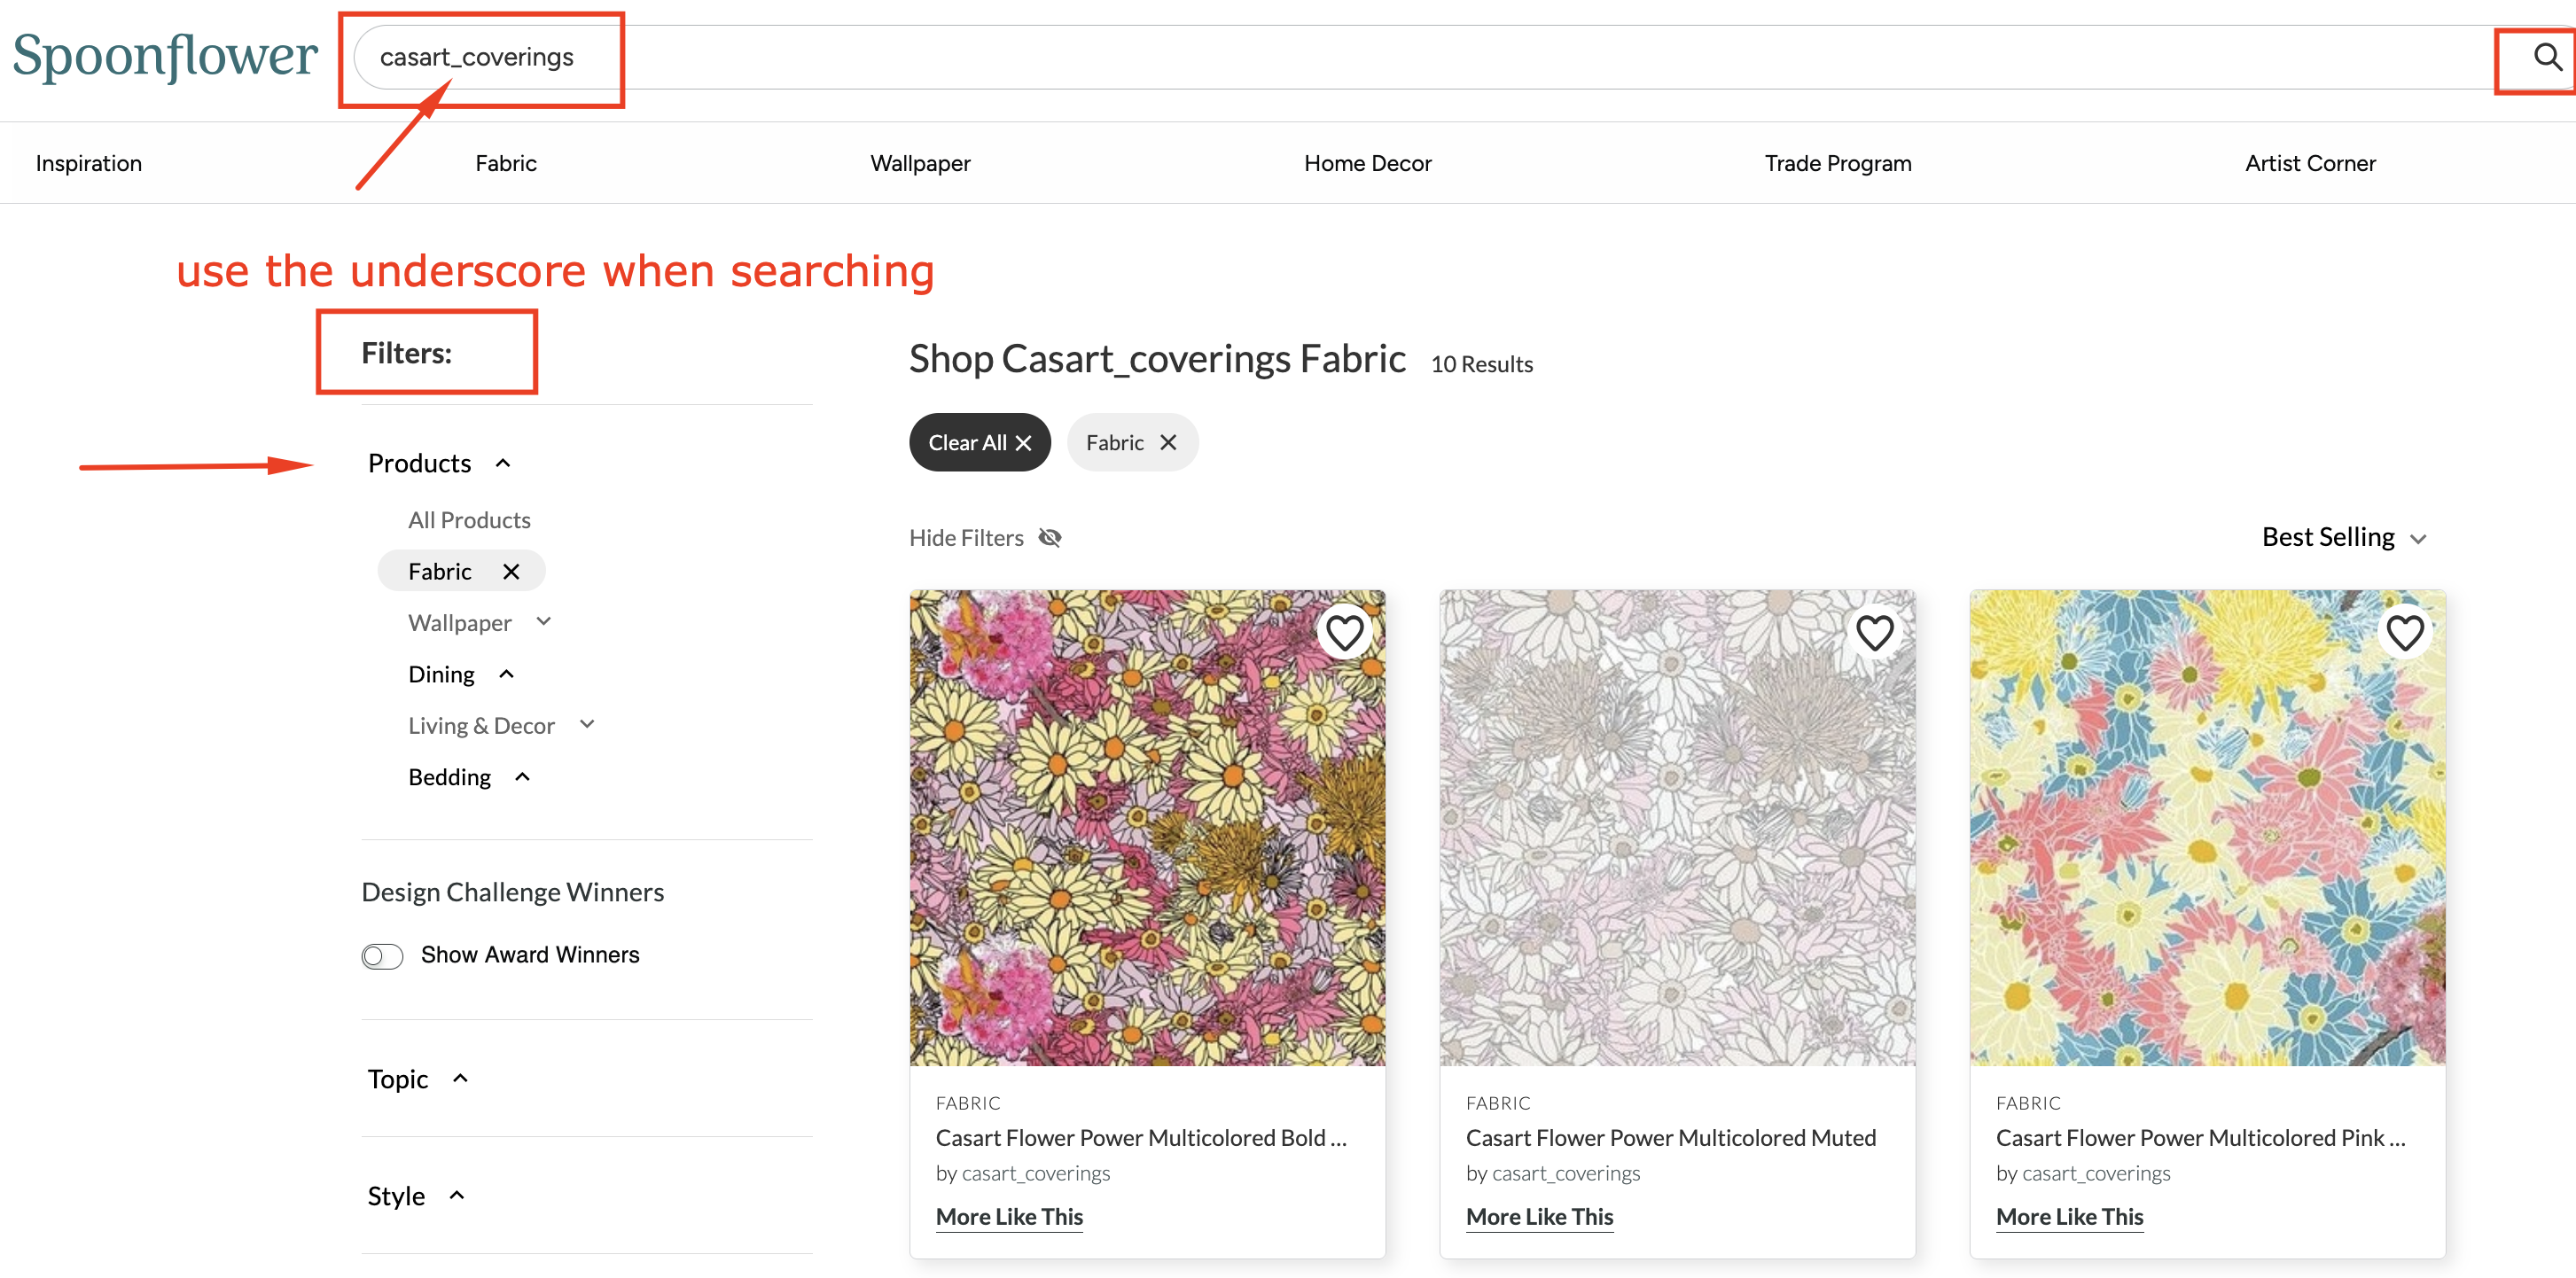Open the Best Selling sort dropdown

point(2344,537)
